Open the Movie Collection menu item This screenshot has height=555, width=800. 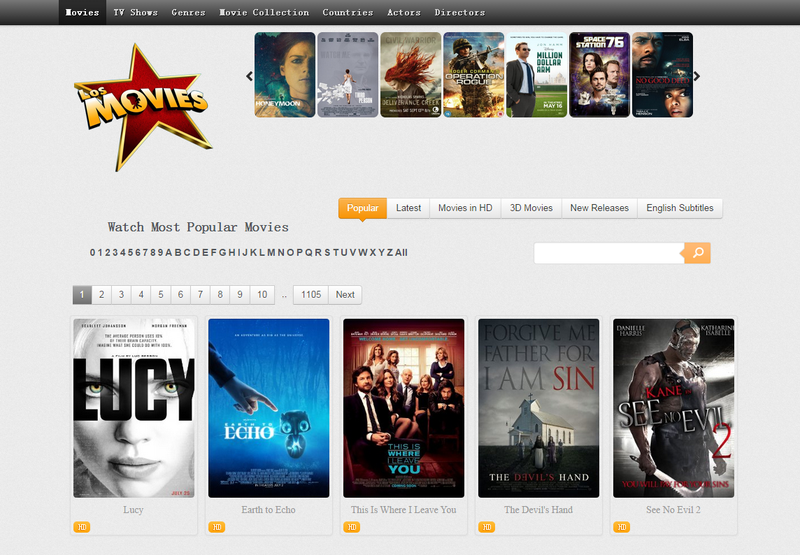(264, 12)
